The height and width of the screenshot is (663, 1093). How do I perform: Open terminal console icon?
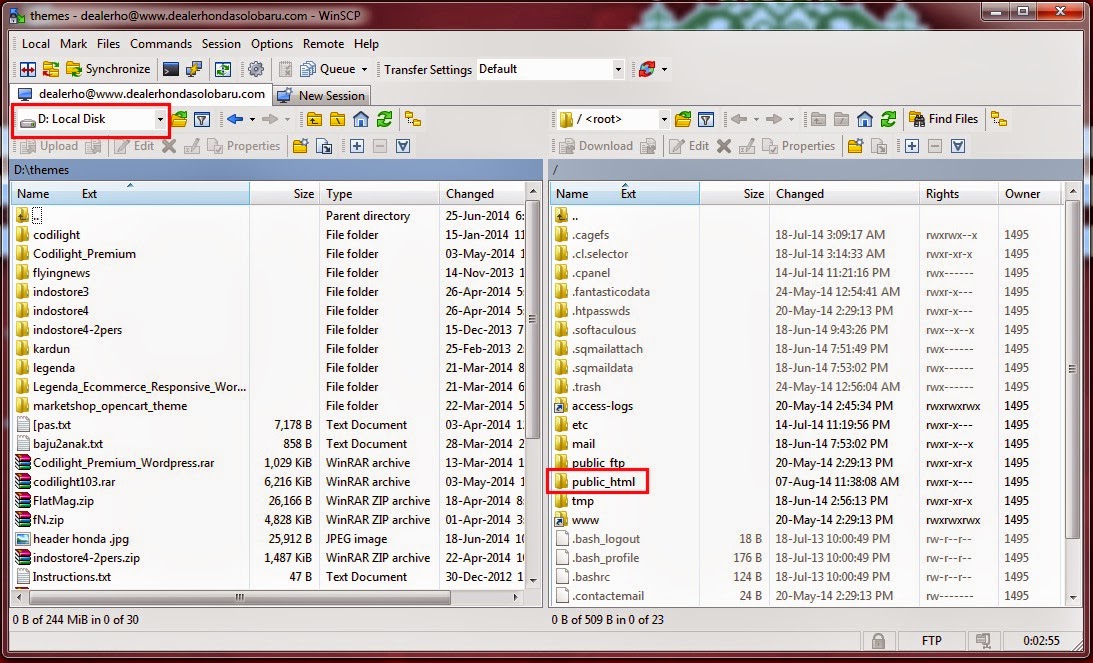click(x=171, y=69)
